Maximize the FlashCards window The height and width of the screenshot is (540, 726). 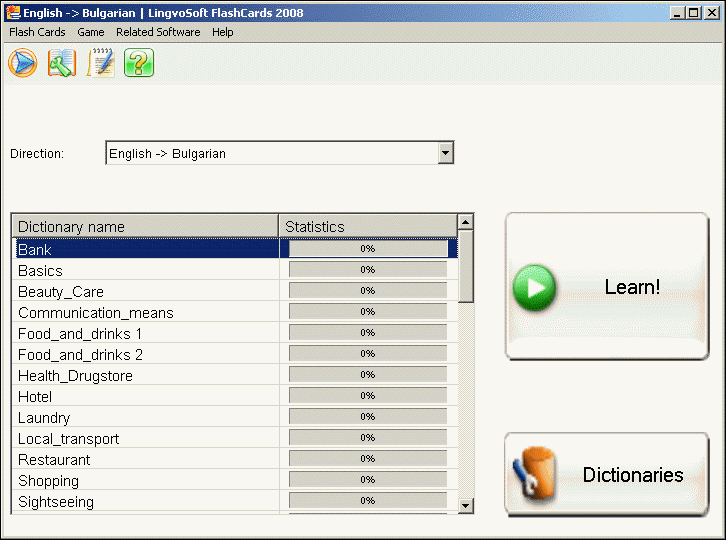coord(694,13)
